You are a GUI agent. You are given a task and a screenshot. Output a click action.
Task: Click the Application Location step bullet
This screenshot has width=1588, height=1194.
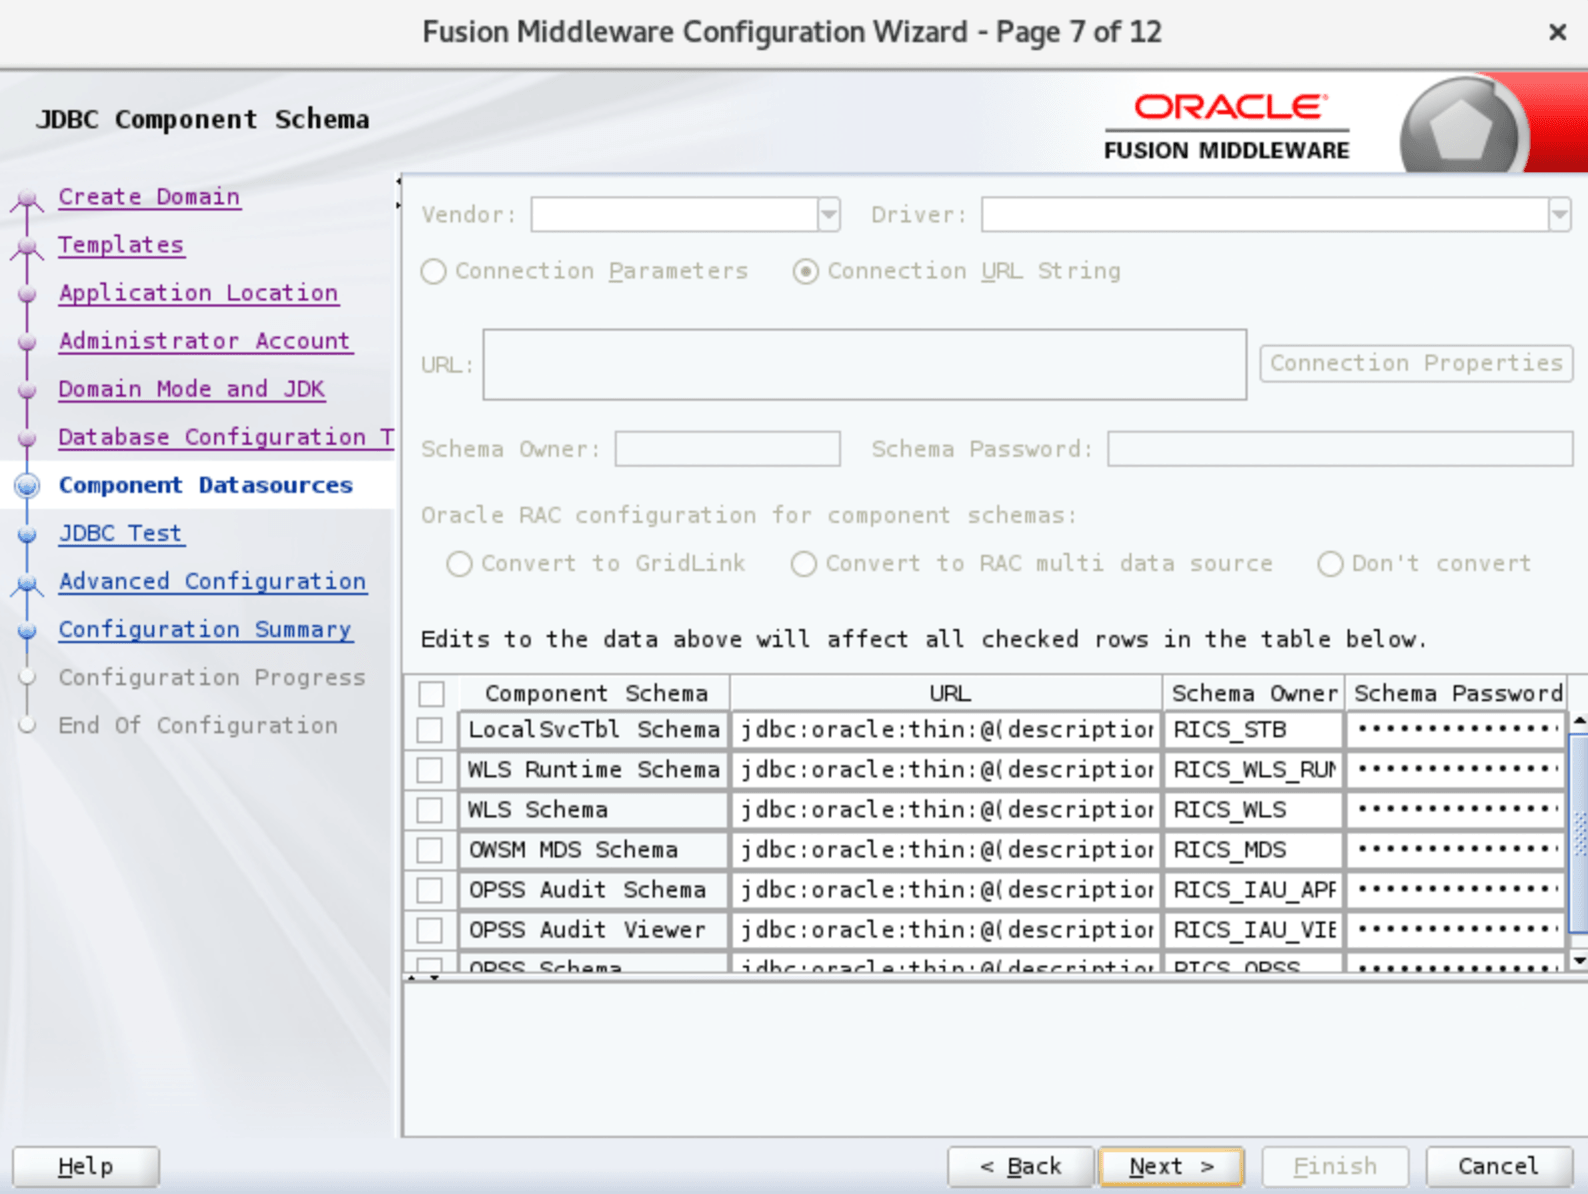click(x=27, y=294)
